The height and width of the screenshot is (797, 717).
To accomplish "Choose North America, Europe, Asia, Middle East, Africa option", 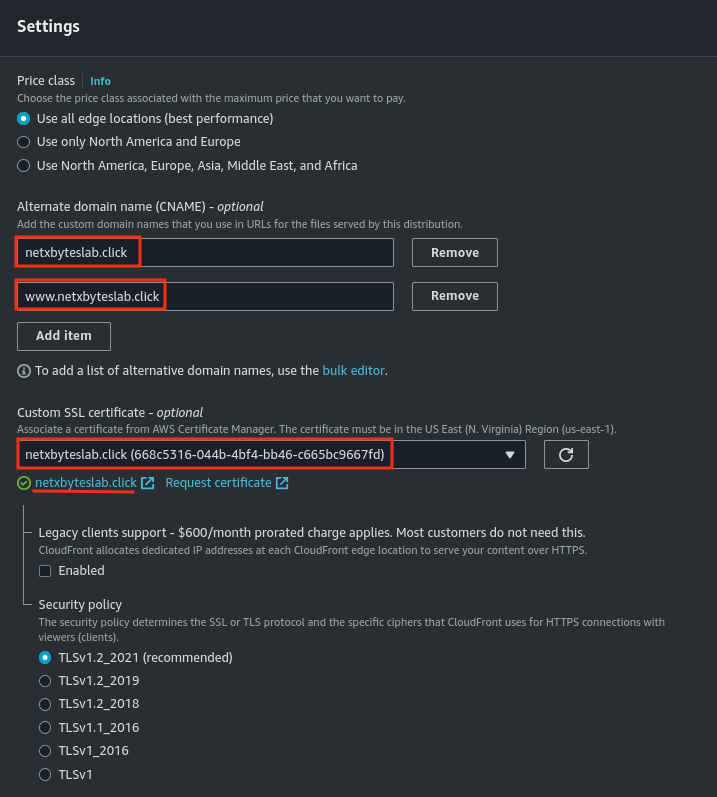I will [24, 165].
